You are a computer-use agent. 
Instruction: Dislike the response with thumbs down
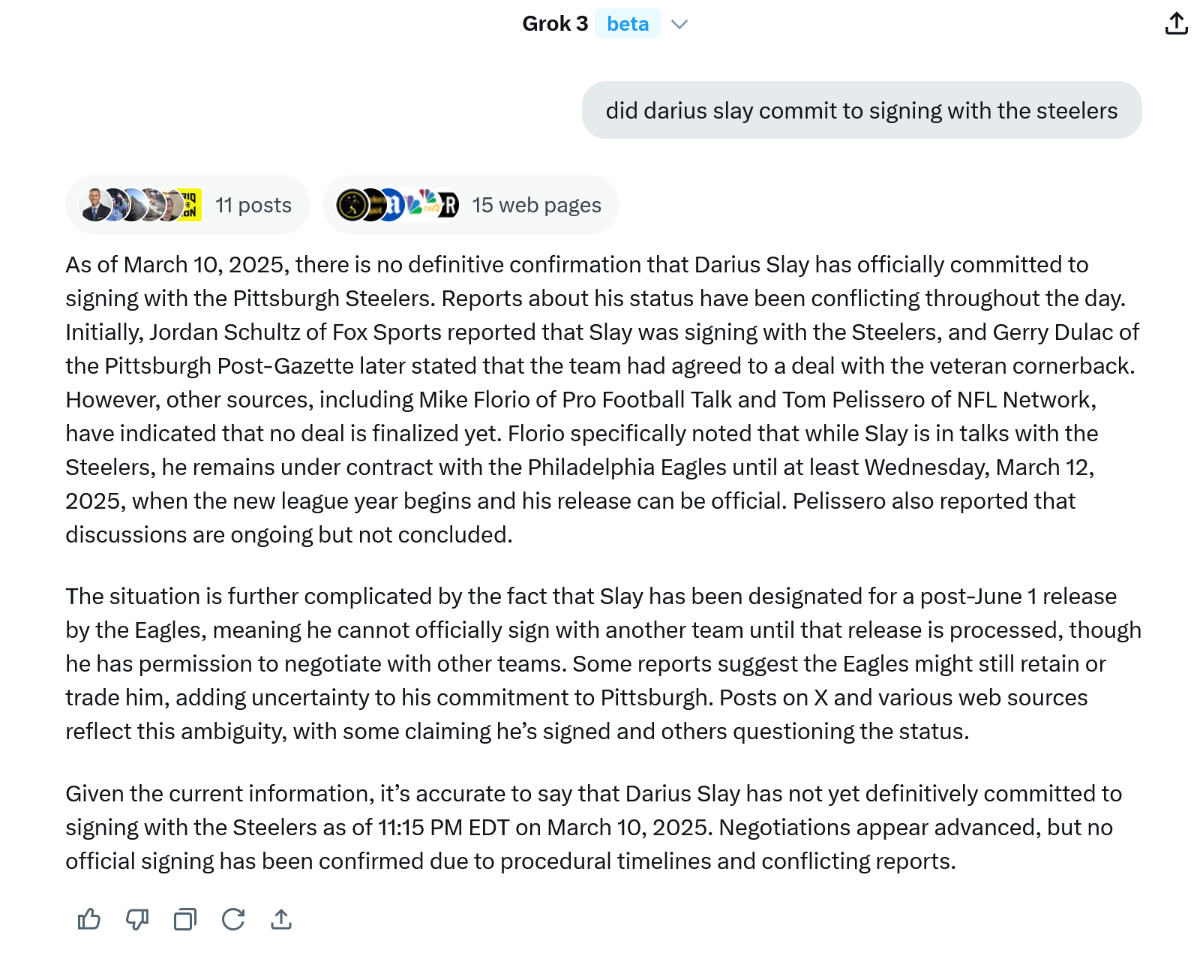[x=137, y=919]
